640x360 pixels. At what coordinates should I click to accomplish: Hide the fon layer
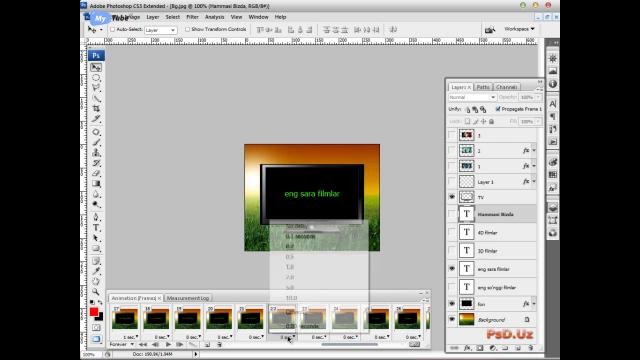[x=452, y=304]
